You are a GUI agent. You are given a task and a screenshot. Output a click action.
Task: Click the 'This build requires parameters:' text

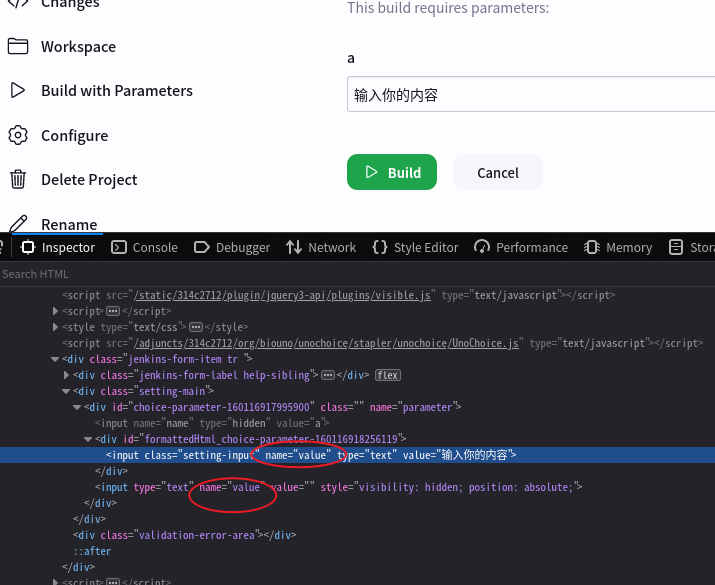point(448,8)
